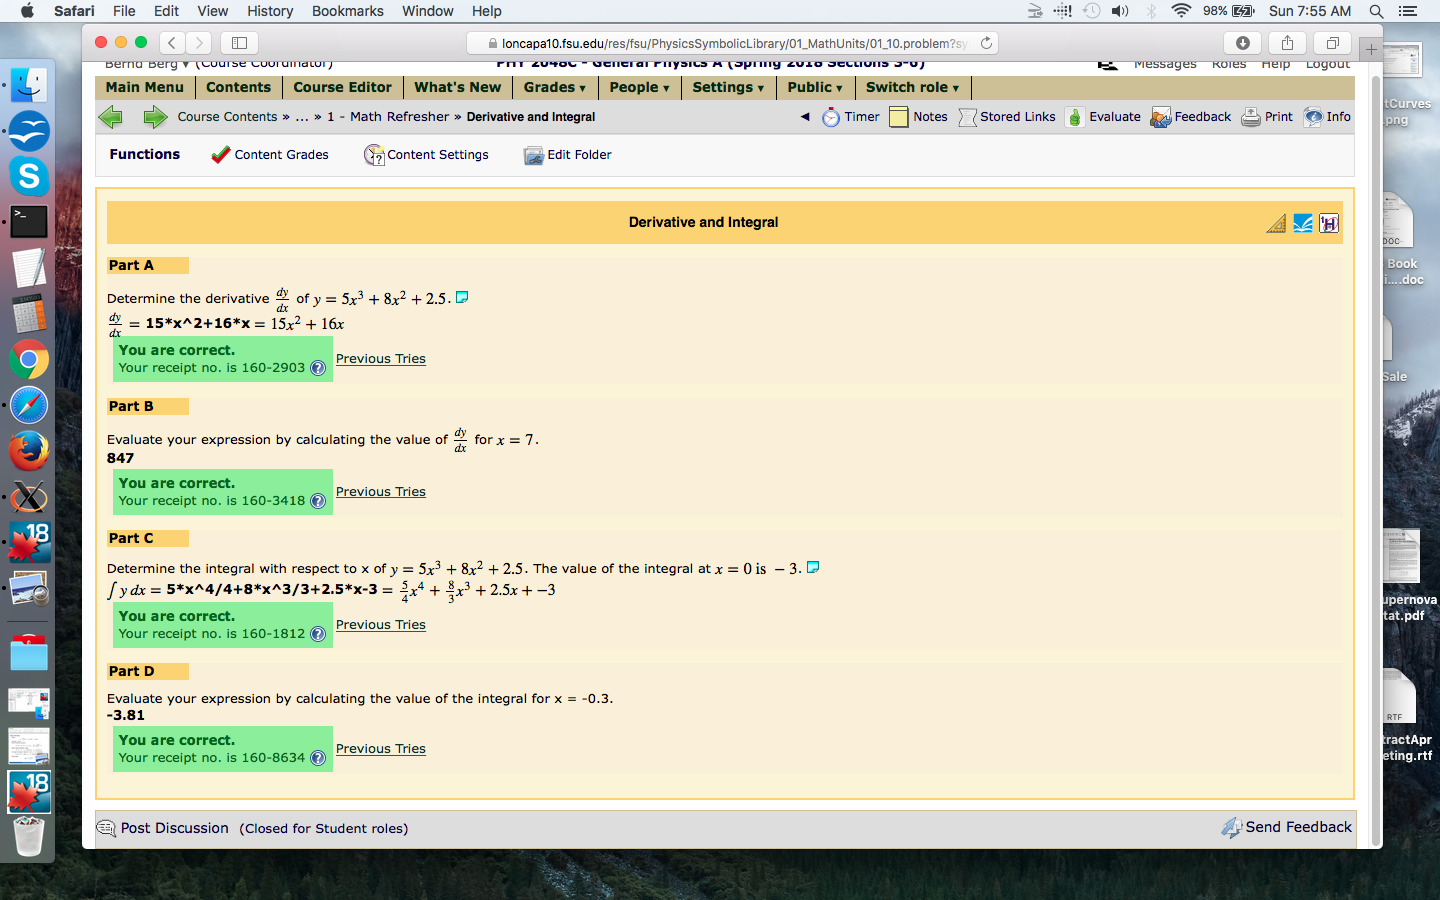Image resolution: width=1440 pixels, height=900 pixels.
Task: Open Firefox from the Dock
Action: point(29,451)
